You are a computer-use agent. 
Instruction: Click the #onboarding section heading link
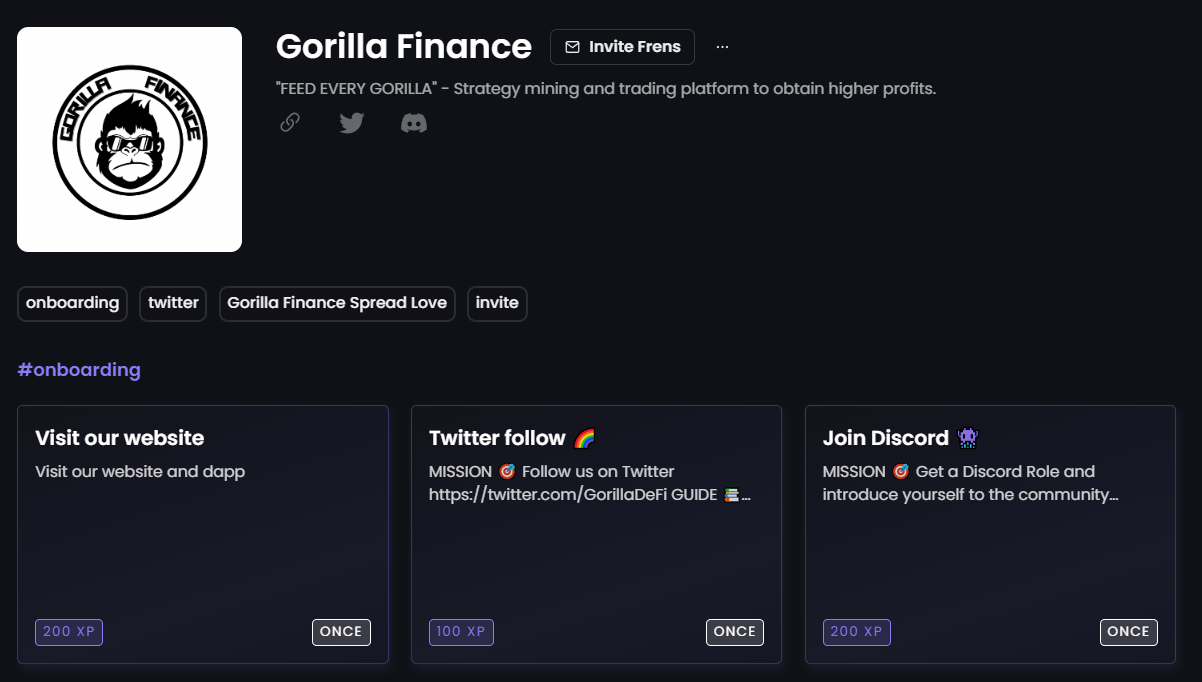pyautogui.click(x=79, y=370)
